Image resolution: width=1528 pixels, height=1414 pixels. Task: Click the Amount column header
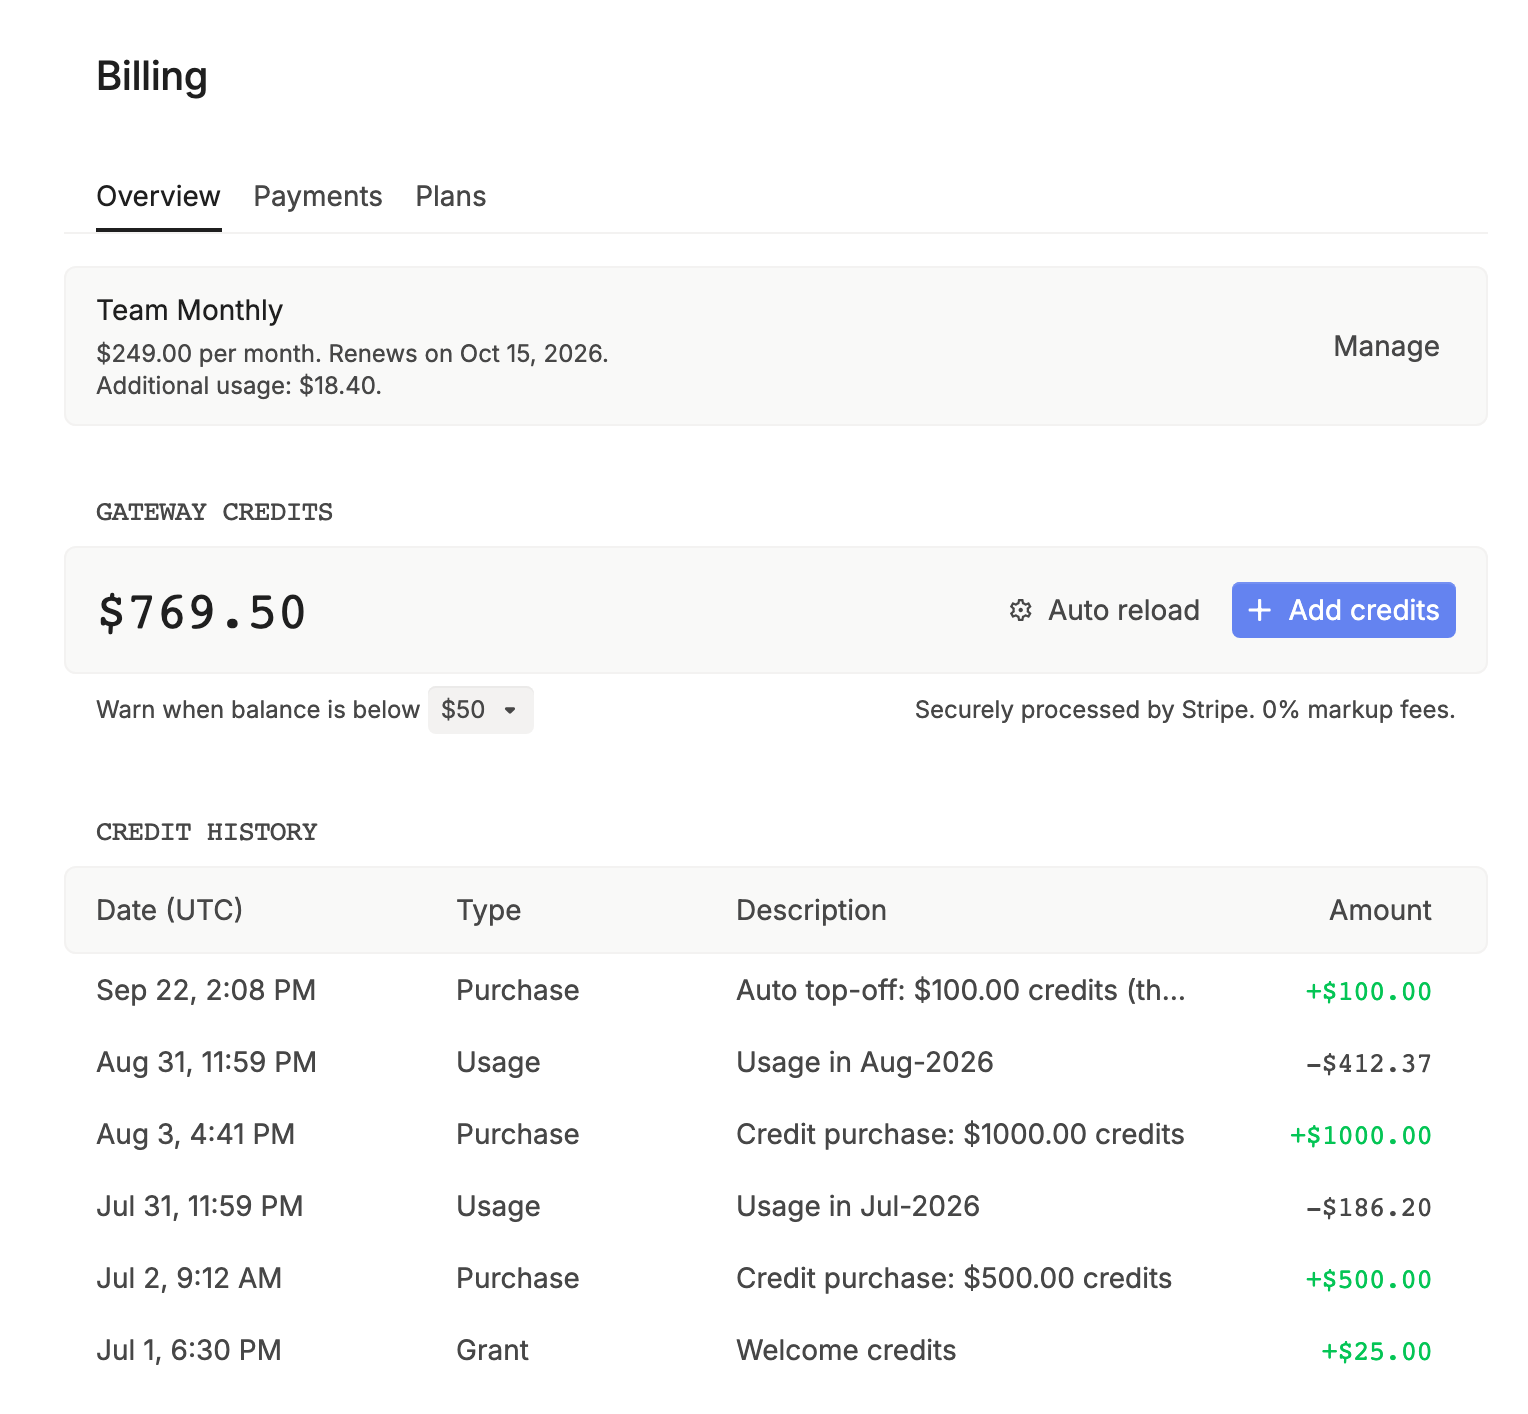(x=1380, y=910)
